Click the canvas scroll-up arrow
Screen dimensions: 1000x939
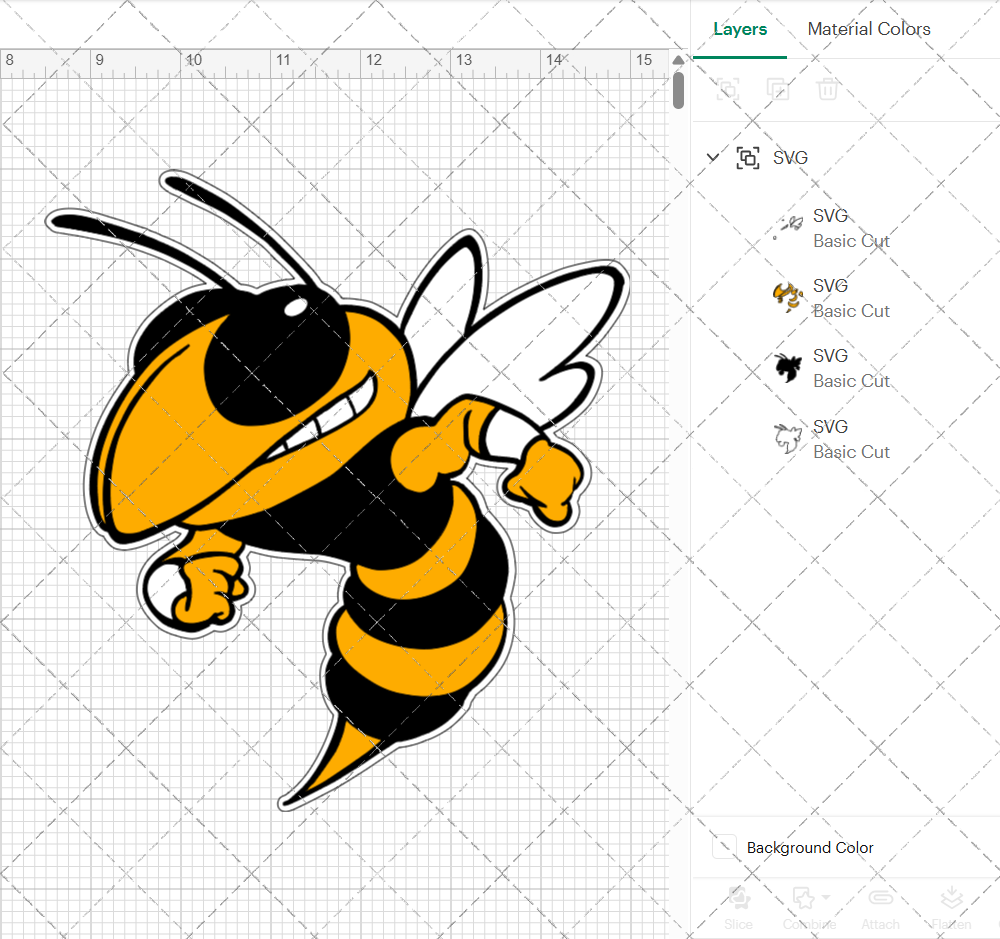[678, 60]
